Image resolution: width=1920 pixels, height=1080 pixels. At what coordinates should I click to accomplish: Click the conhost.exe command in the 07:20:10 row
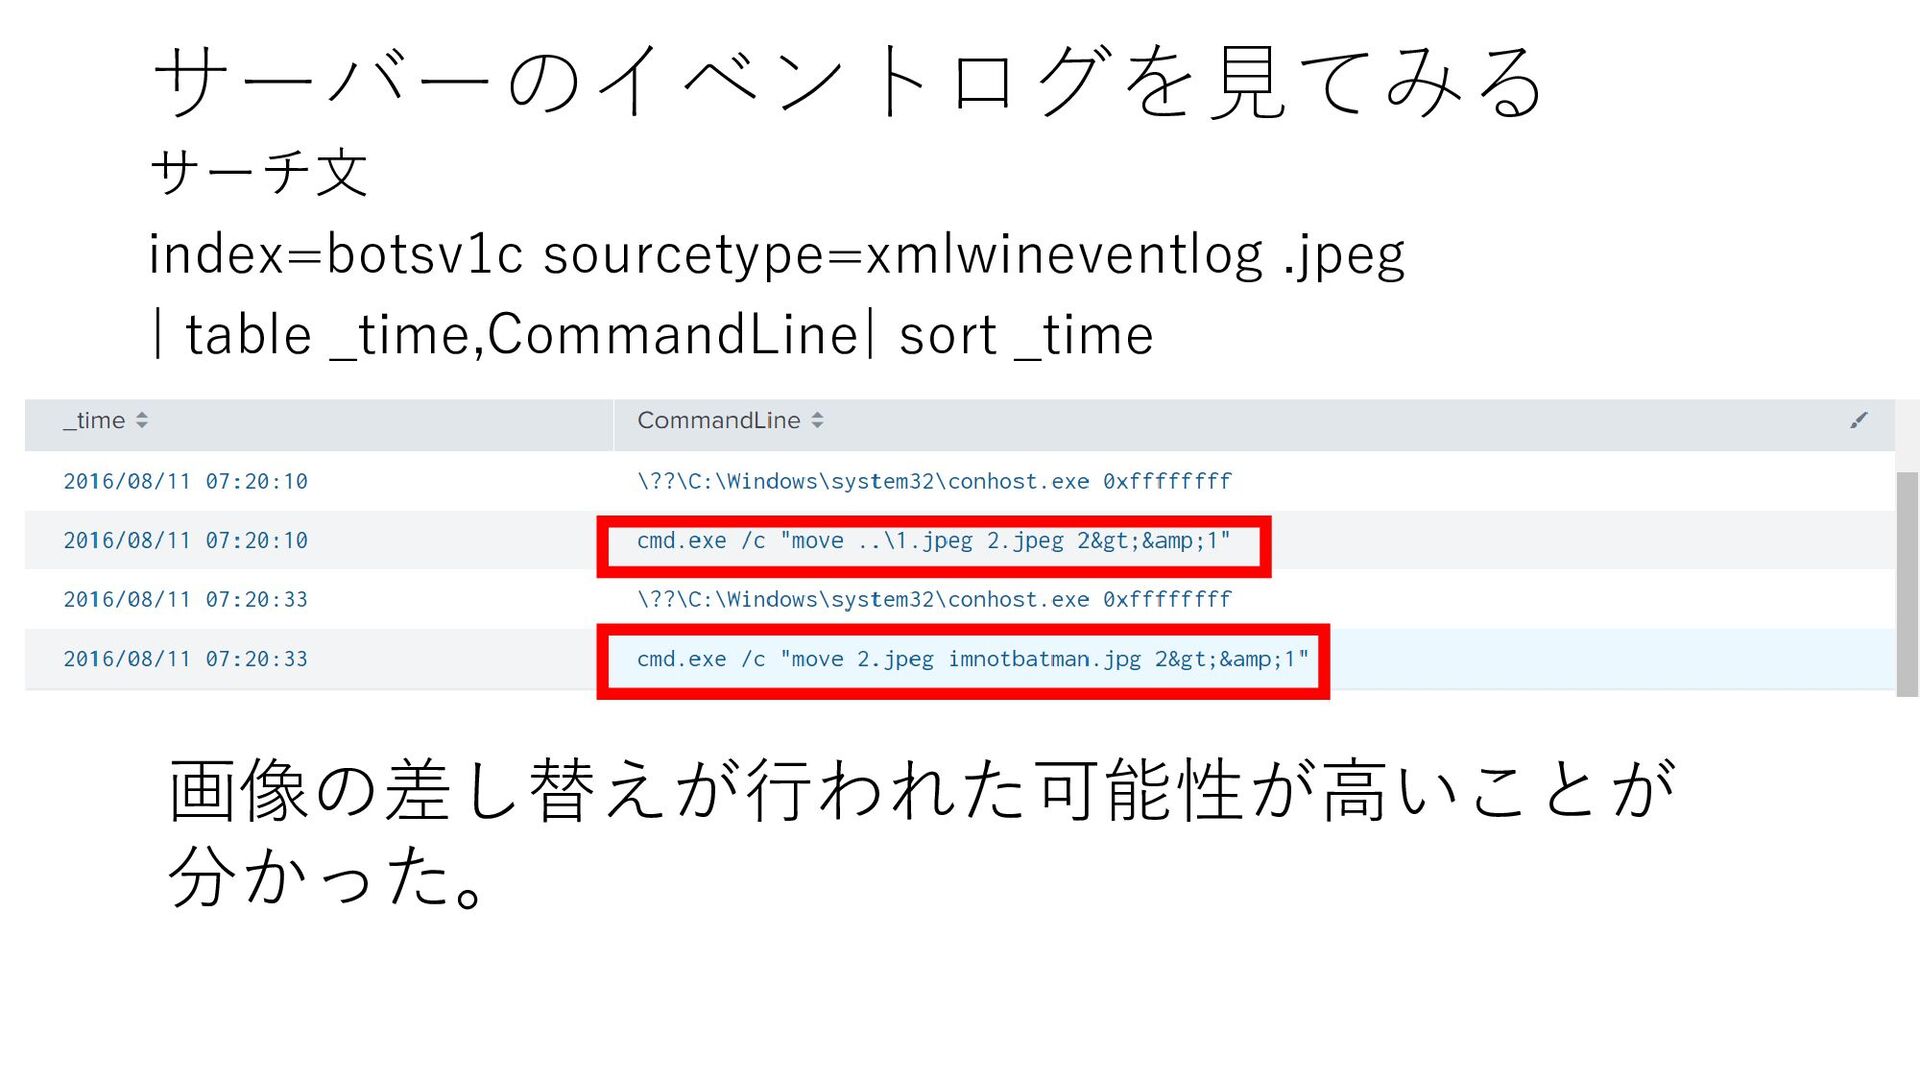pos(933,482)
